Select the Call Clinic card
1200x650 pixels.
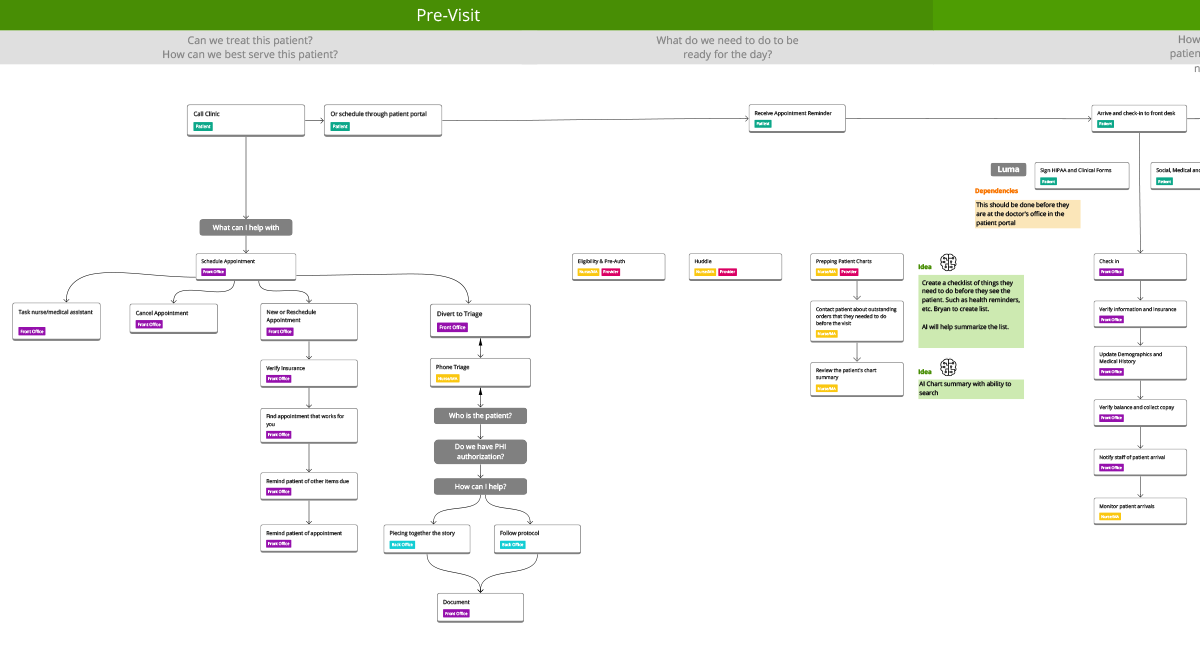[x=245, y=119]
